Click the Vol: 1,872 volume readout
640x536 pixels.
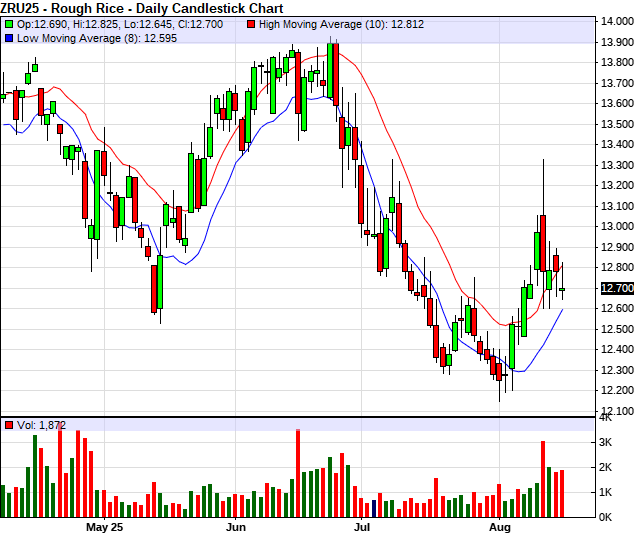(41, 425)
